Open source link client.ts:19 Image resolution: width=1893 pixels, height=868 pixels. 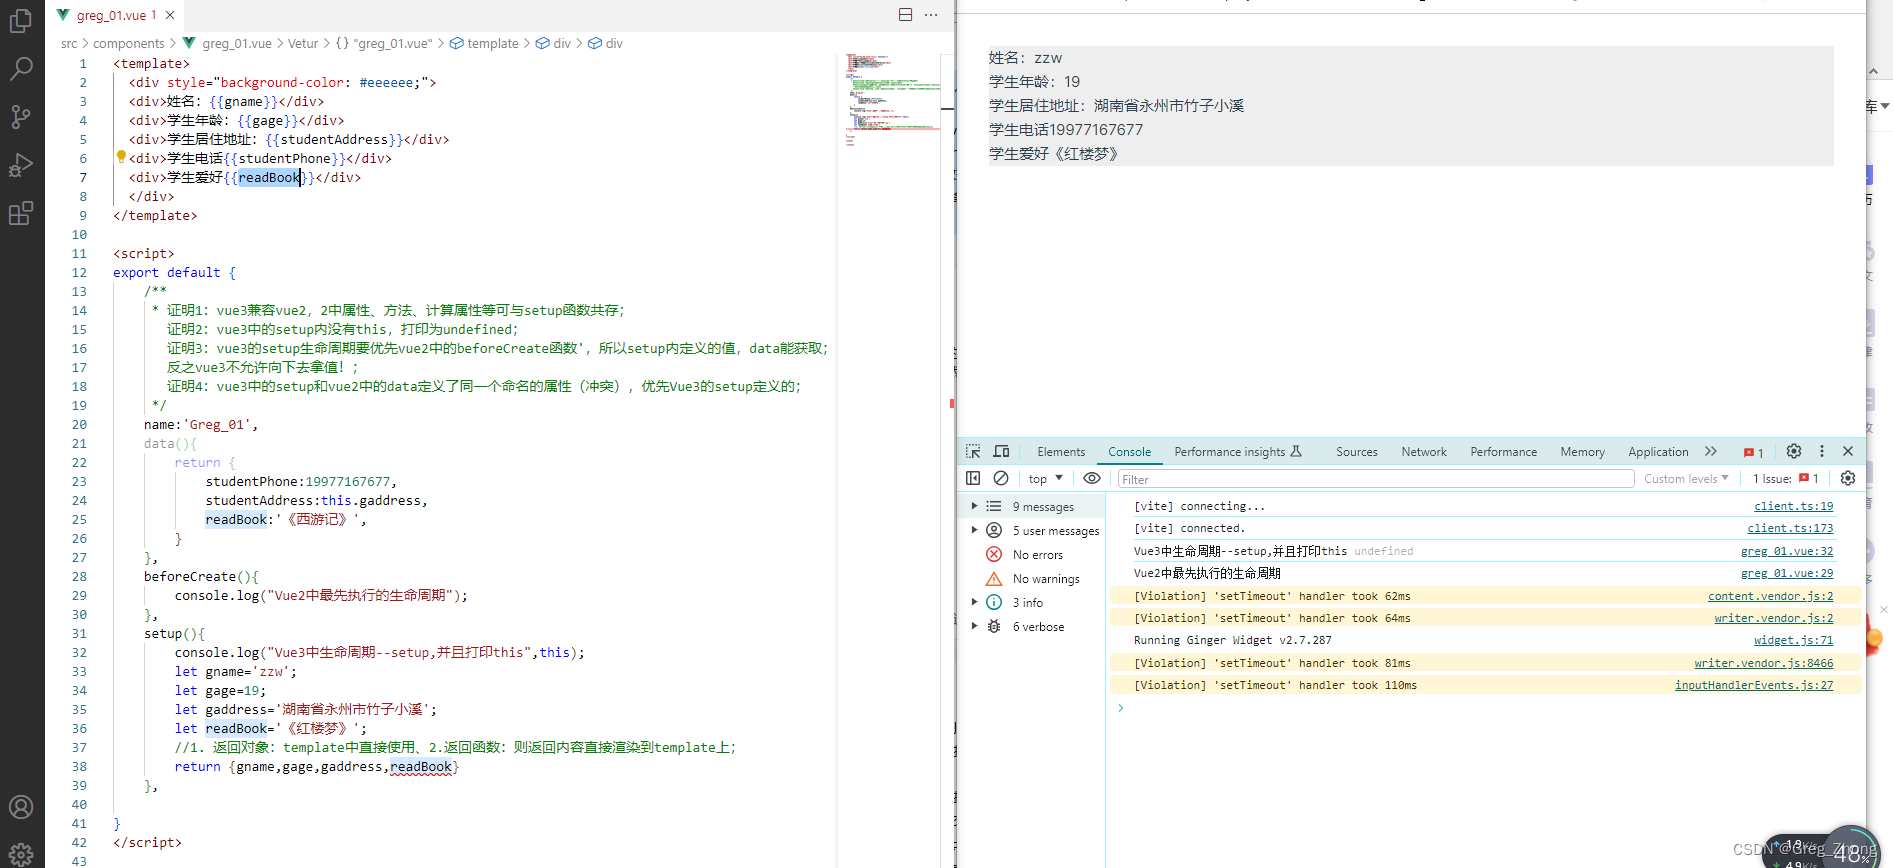1793,506
